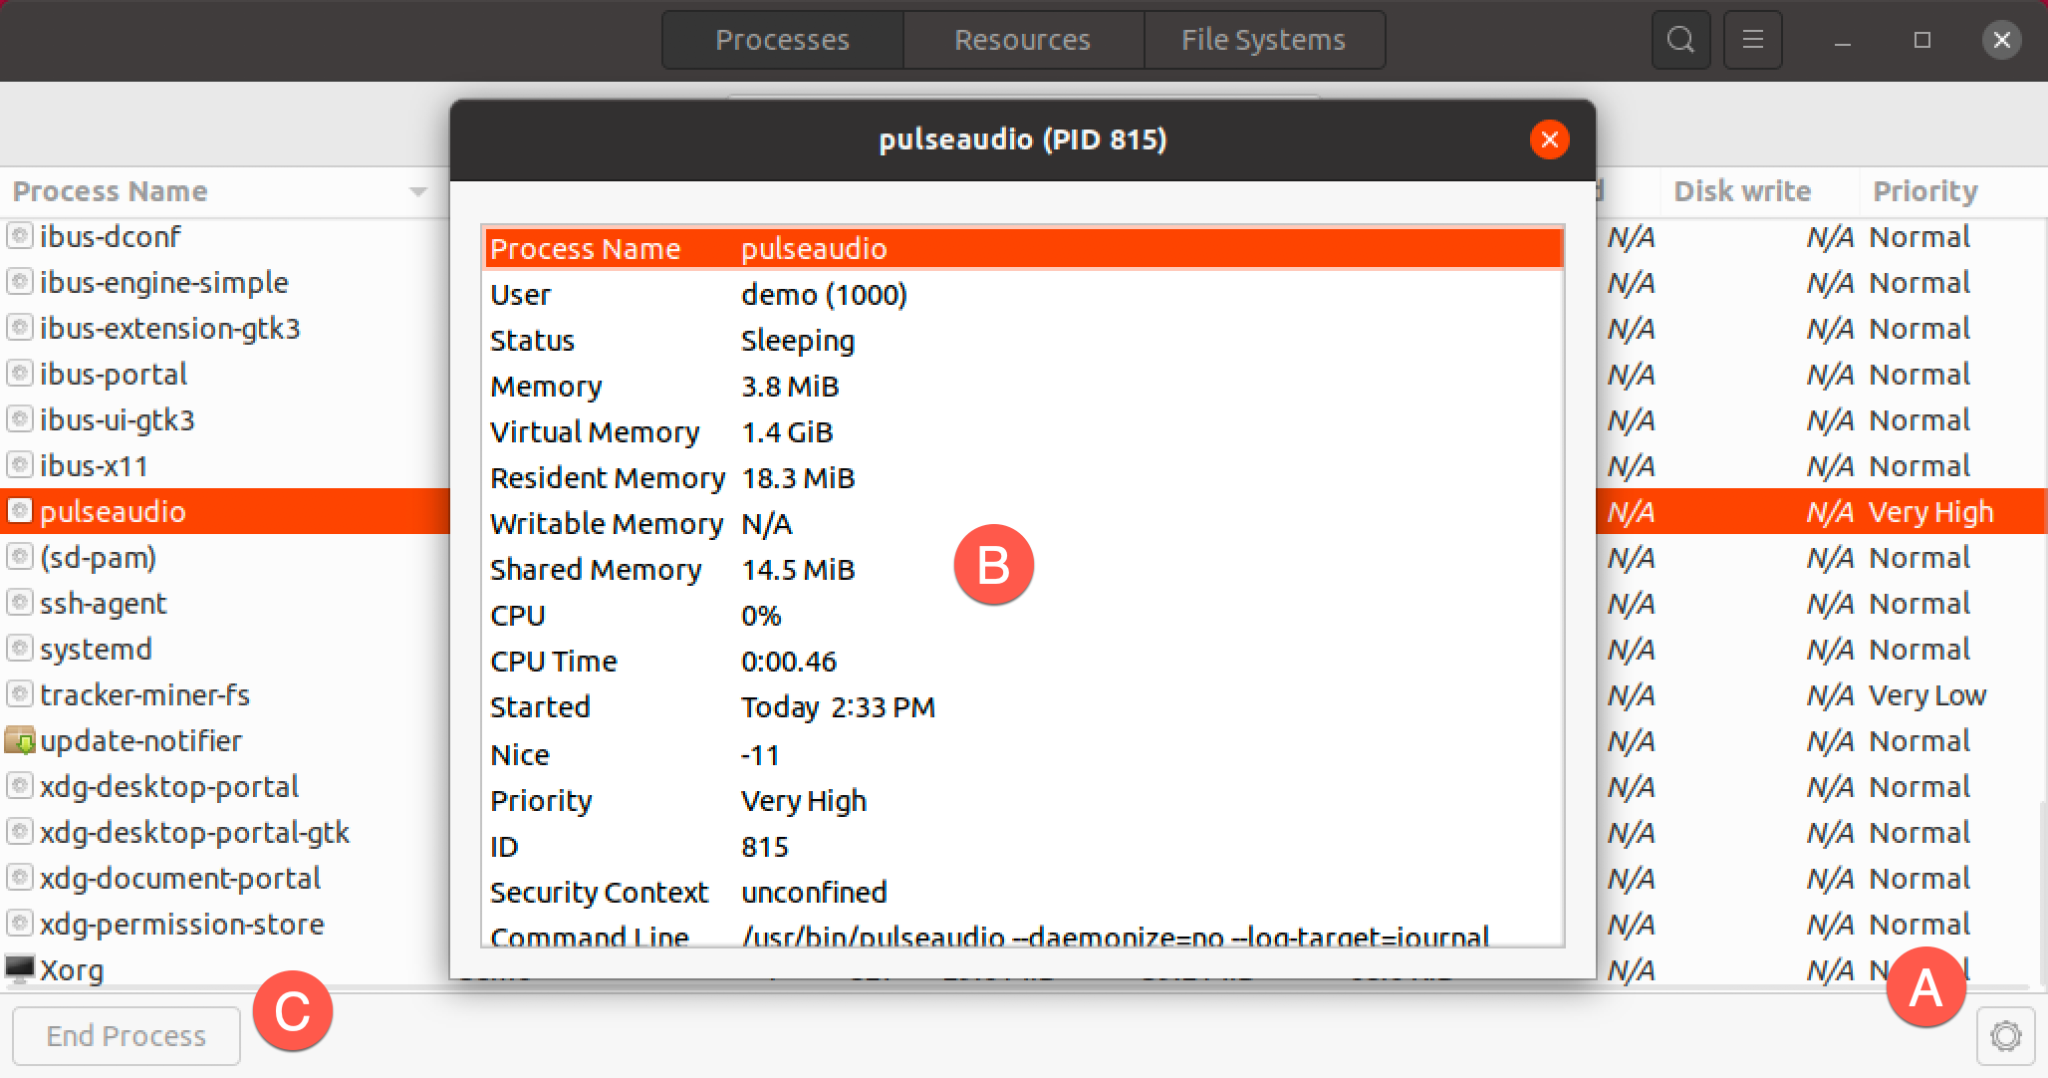Viewport: 2048px width, 1078px height.
Task: Select the ibus-dconf process name
Action: pyautogui.click(x=110, y=237)
